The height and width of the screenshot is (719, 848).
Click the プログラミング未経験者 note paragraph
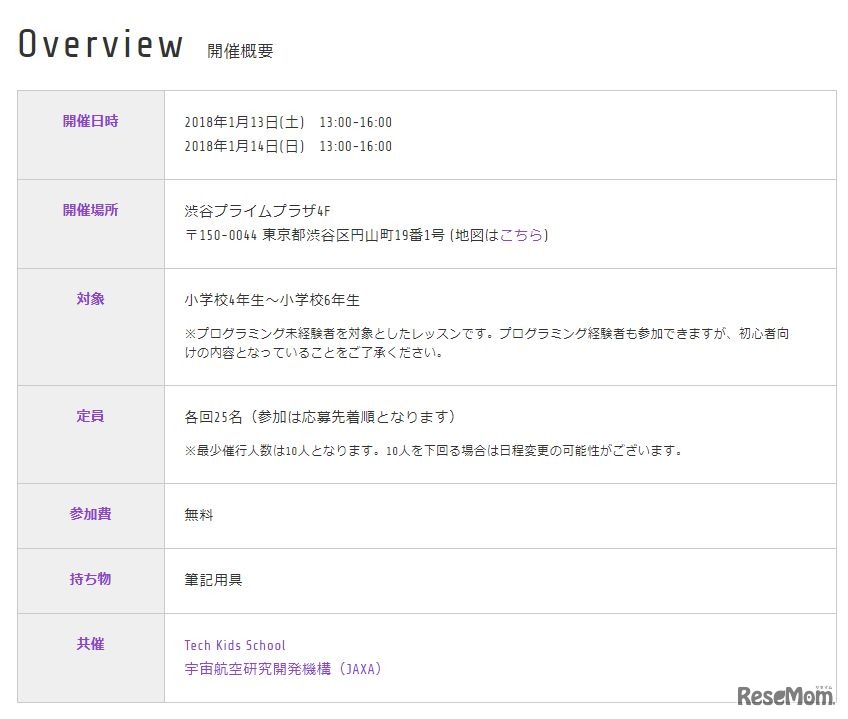487,342
